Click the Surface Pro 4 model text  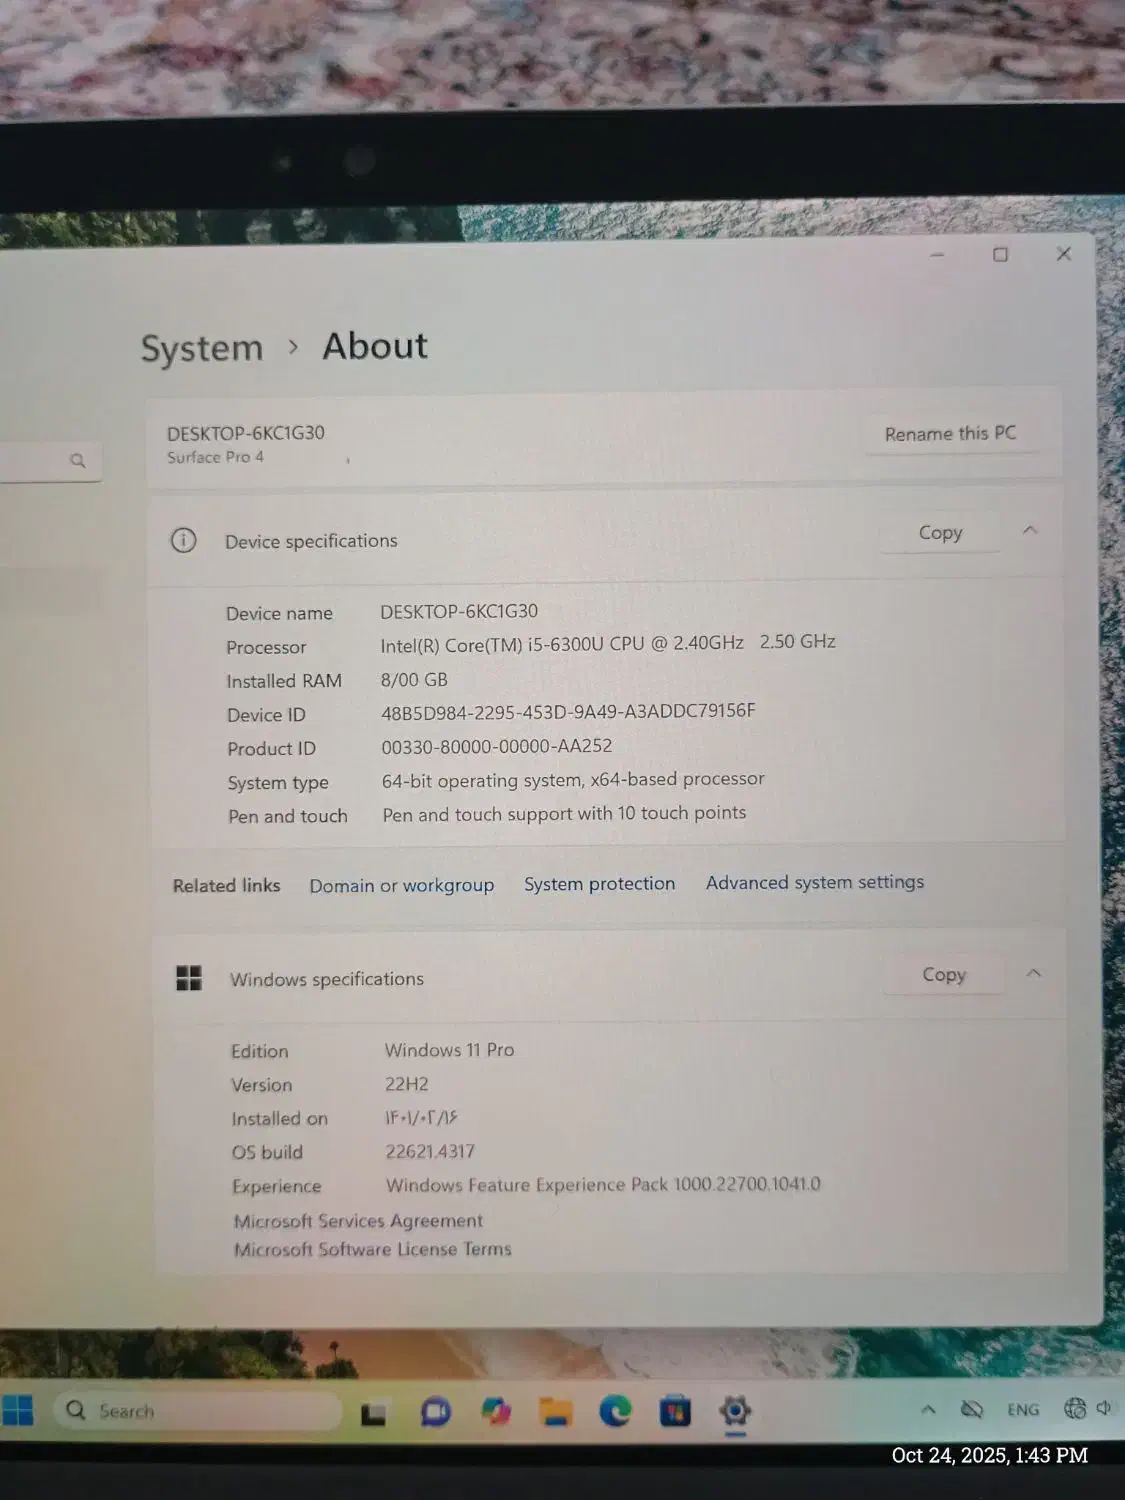point(215,457)
